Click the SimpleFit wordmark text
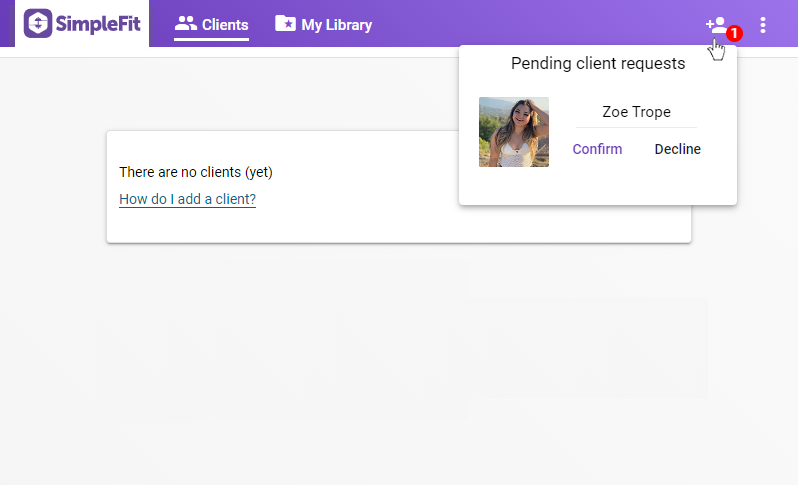This screenshot has height=485, width=798. pos(98,24)
